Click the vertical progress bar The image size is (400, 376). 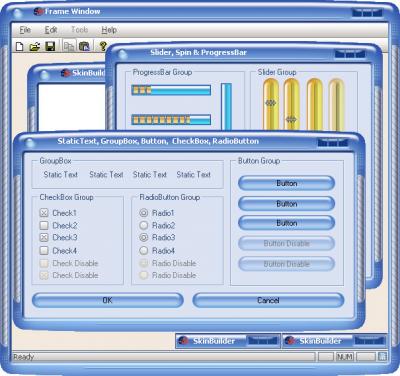[226, 106]
